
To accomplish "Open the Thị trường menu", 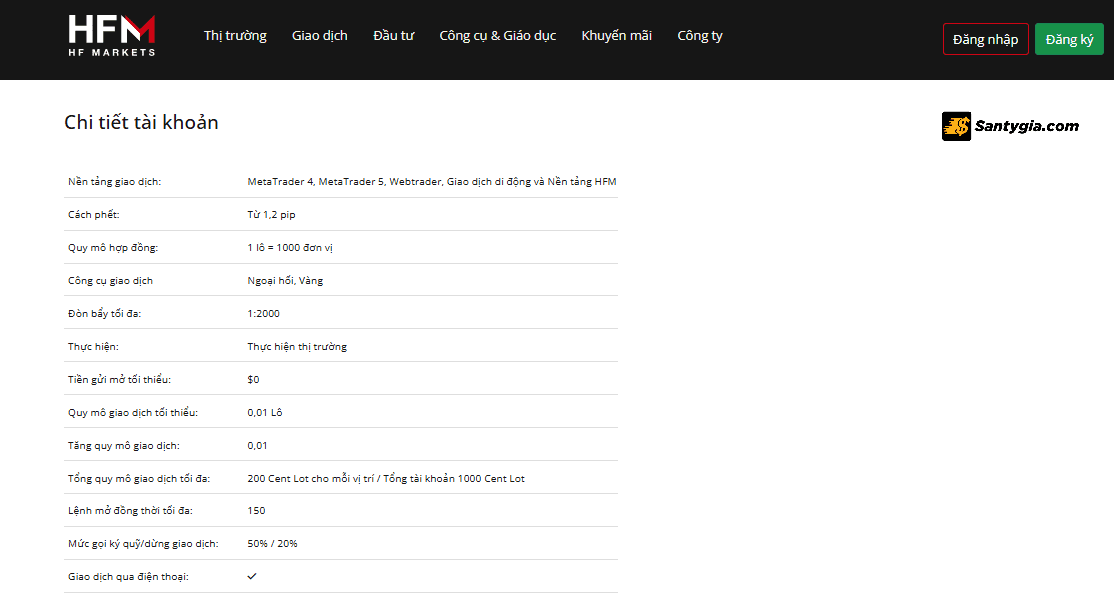I will click(x=235, y=36).
